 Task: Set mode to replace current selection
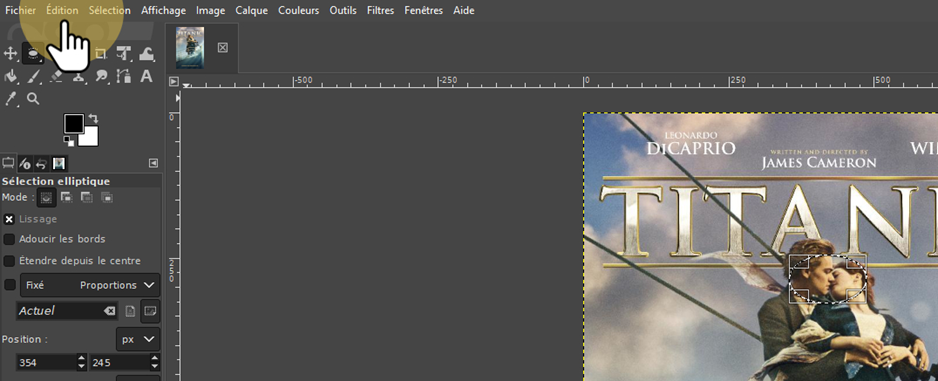tap(47, 197)
